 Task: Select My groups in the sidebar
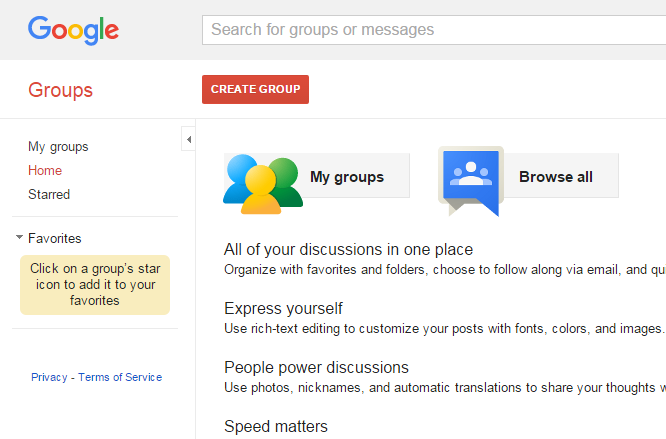58,147
